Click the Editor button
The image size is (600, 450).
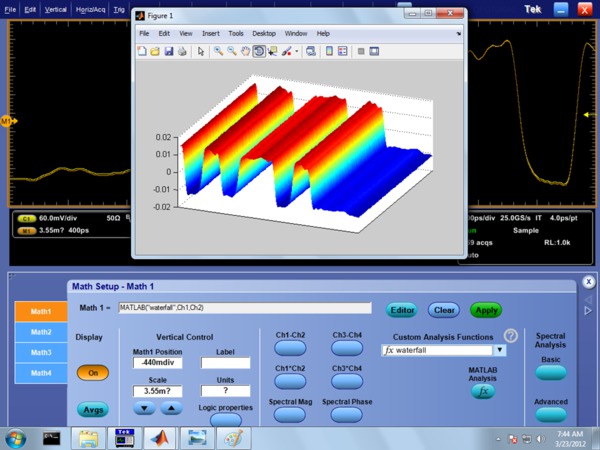[x=402, y=310]
